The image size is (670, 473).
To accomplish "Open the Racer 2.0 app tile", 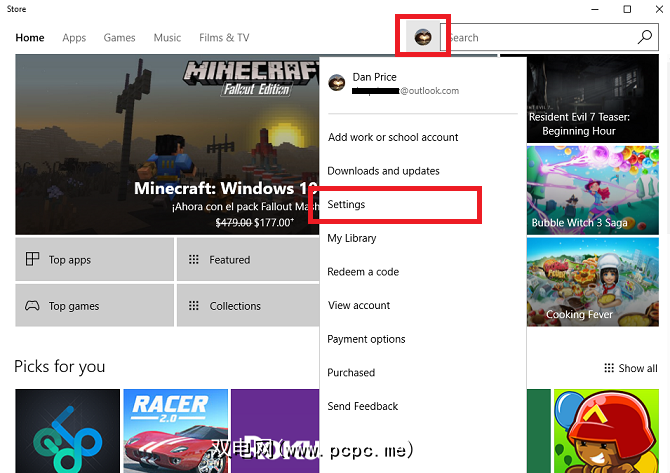I will click(176, 431).
